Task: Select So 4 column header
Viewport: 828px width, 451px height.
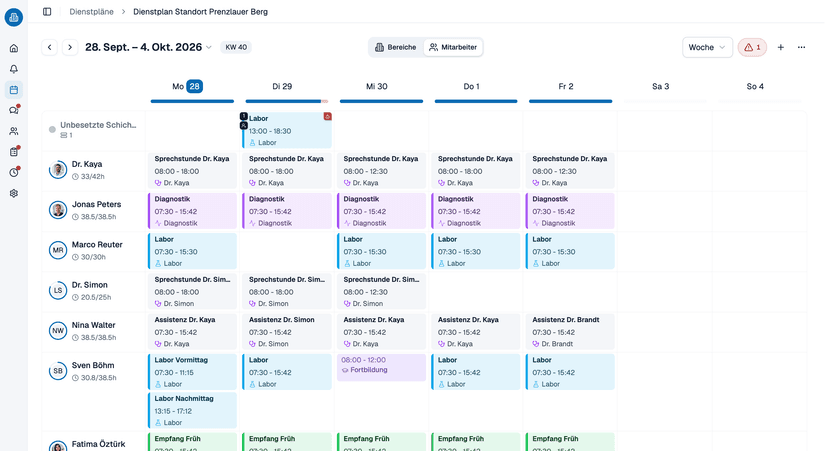Action: click(755, 86)
